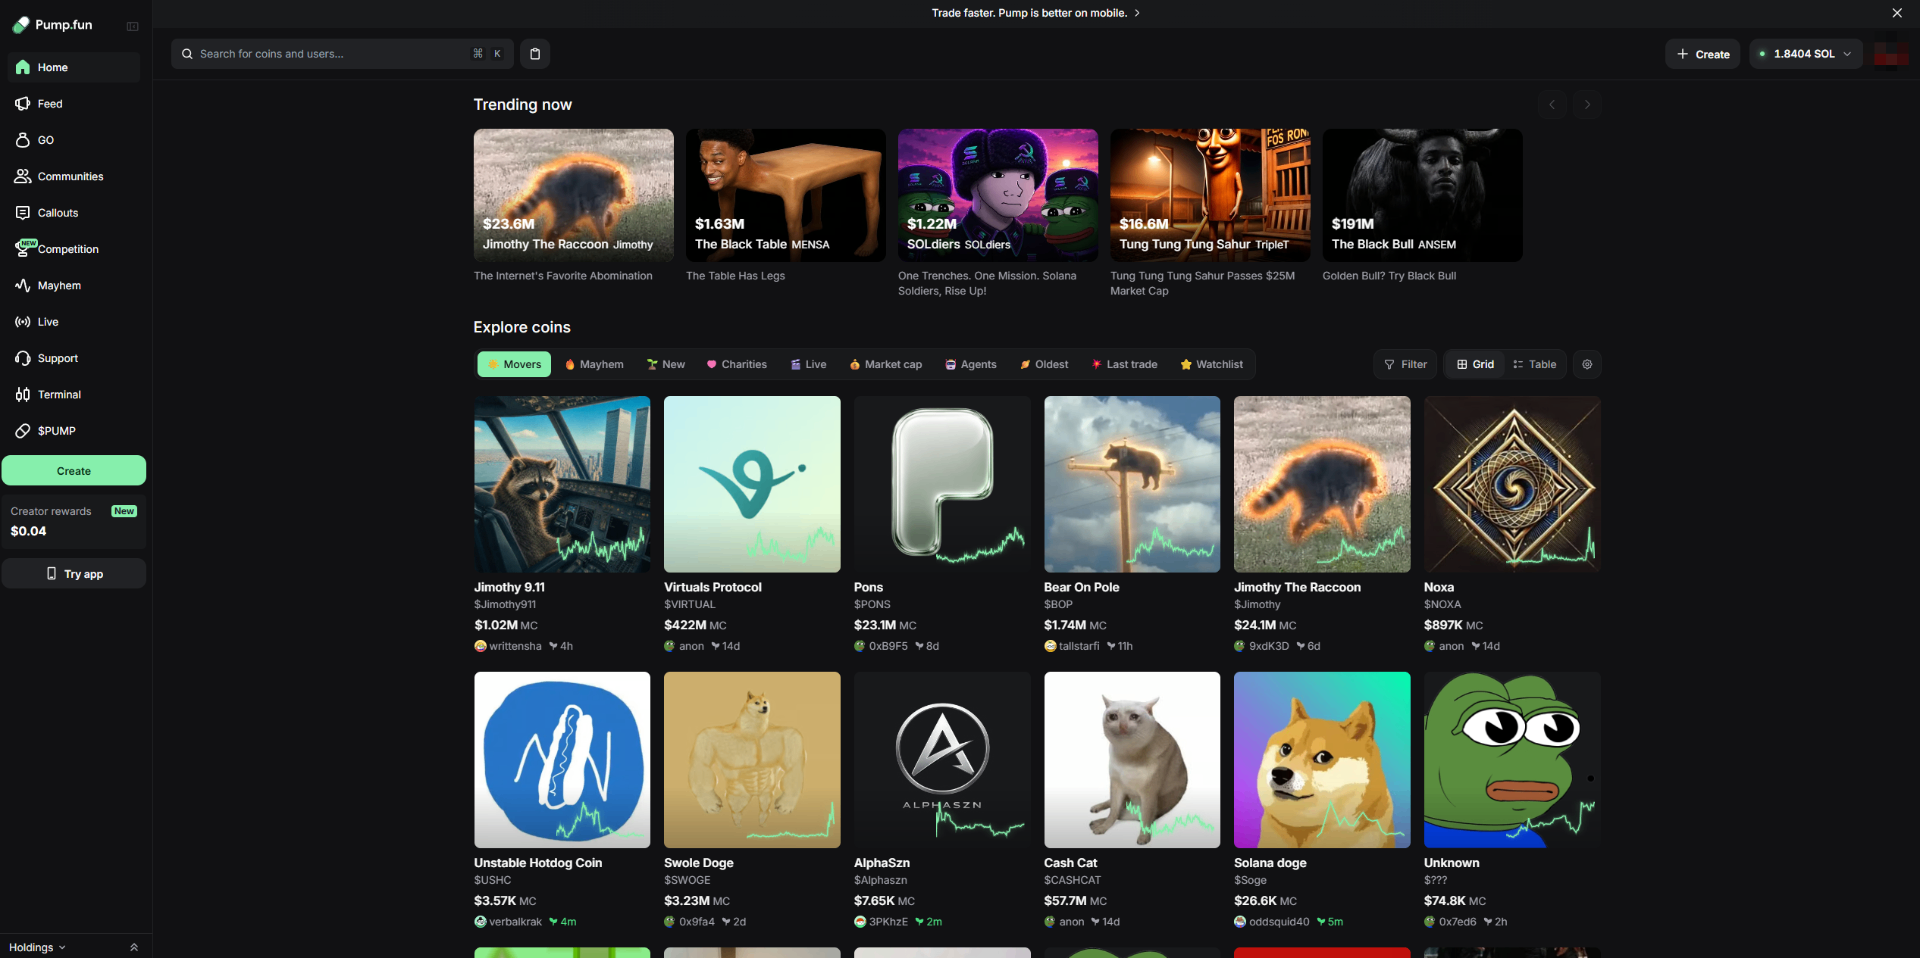Open the Unstable Hotdog Coin image
Screen dimensions: 1920x958
coord(562,760)
